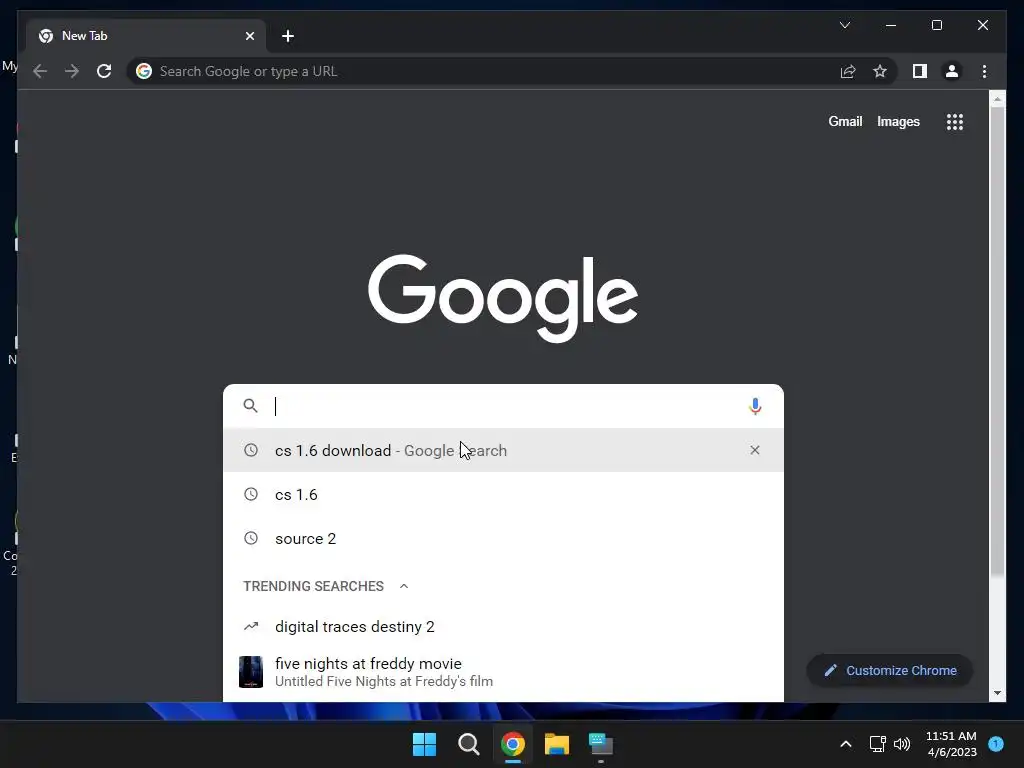Open the rightmost pinned taskbar app
This screenshot has width=1024, height=768.
pos(600,744)
